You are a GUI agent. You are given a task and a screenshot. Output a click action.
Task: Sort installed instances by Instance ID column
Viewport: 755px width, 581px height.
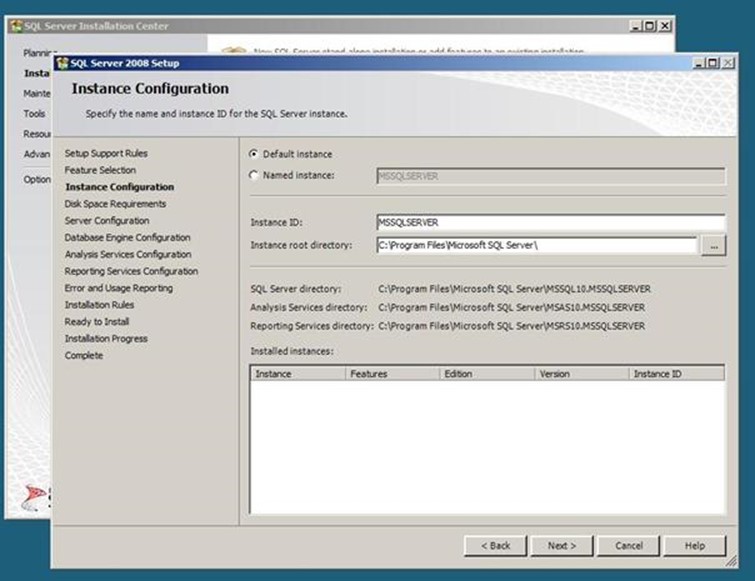[677, 374]
